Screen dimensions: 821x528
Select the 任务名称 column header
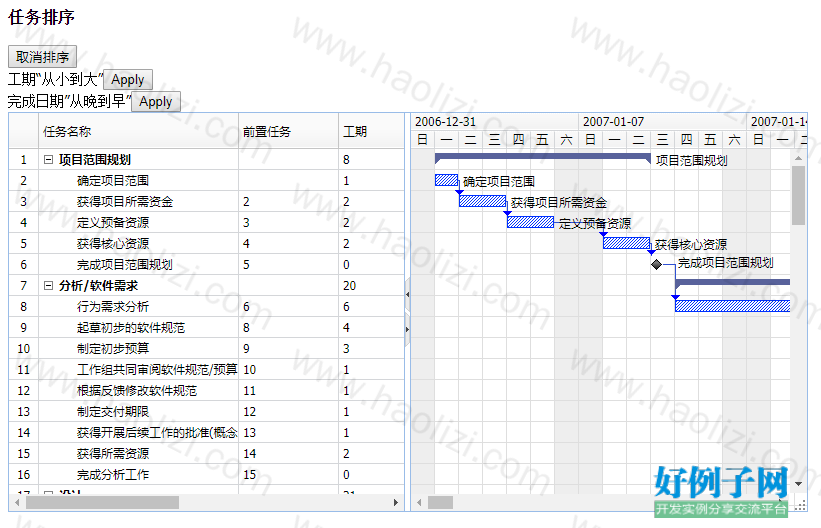[138, 131]
